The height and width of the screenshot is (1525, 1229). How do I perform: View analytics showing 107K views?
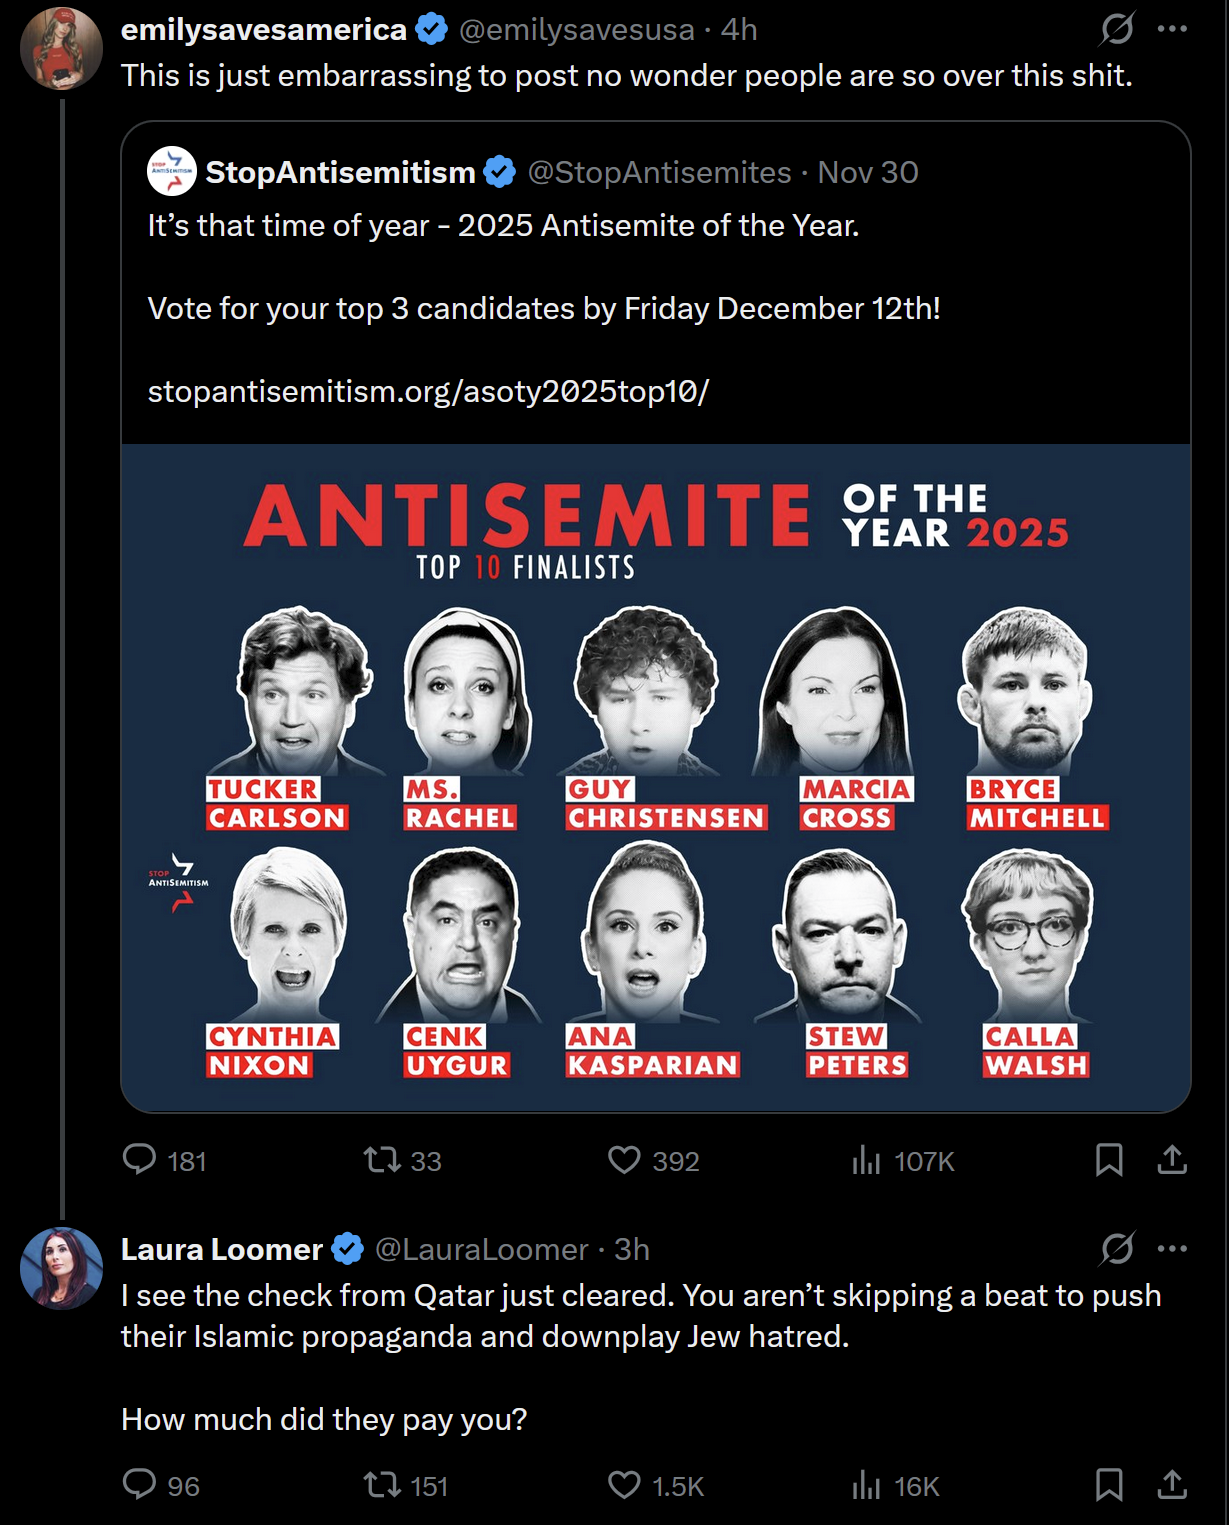pos(866,1160)
